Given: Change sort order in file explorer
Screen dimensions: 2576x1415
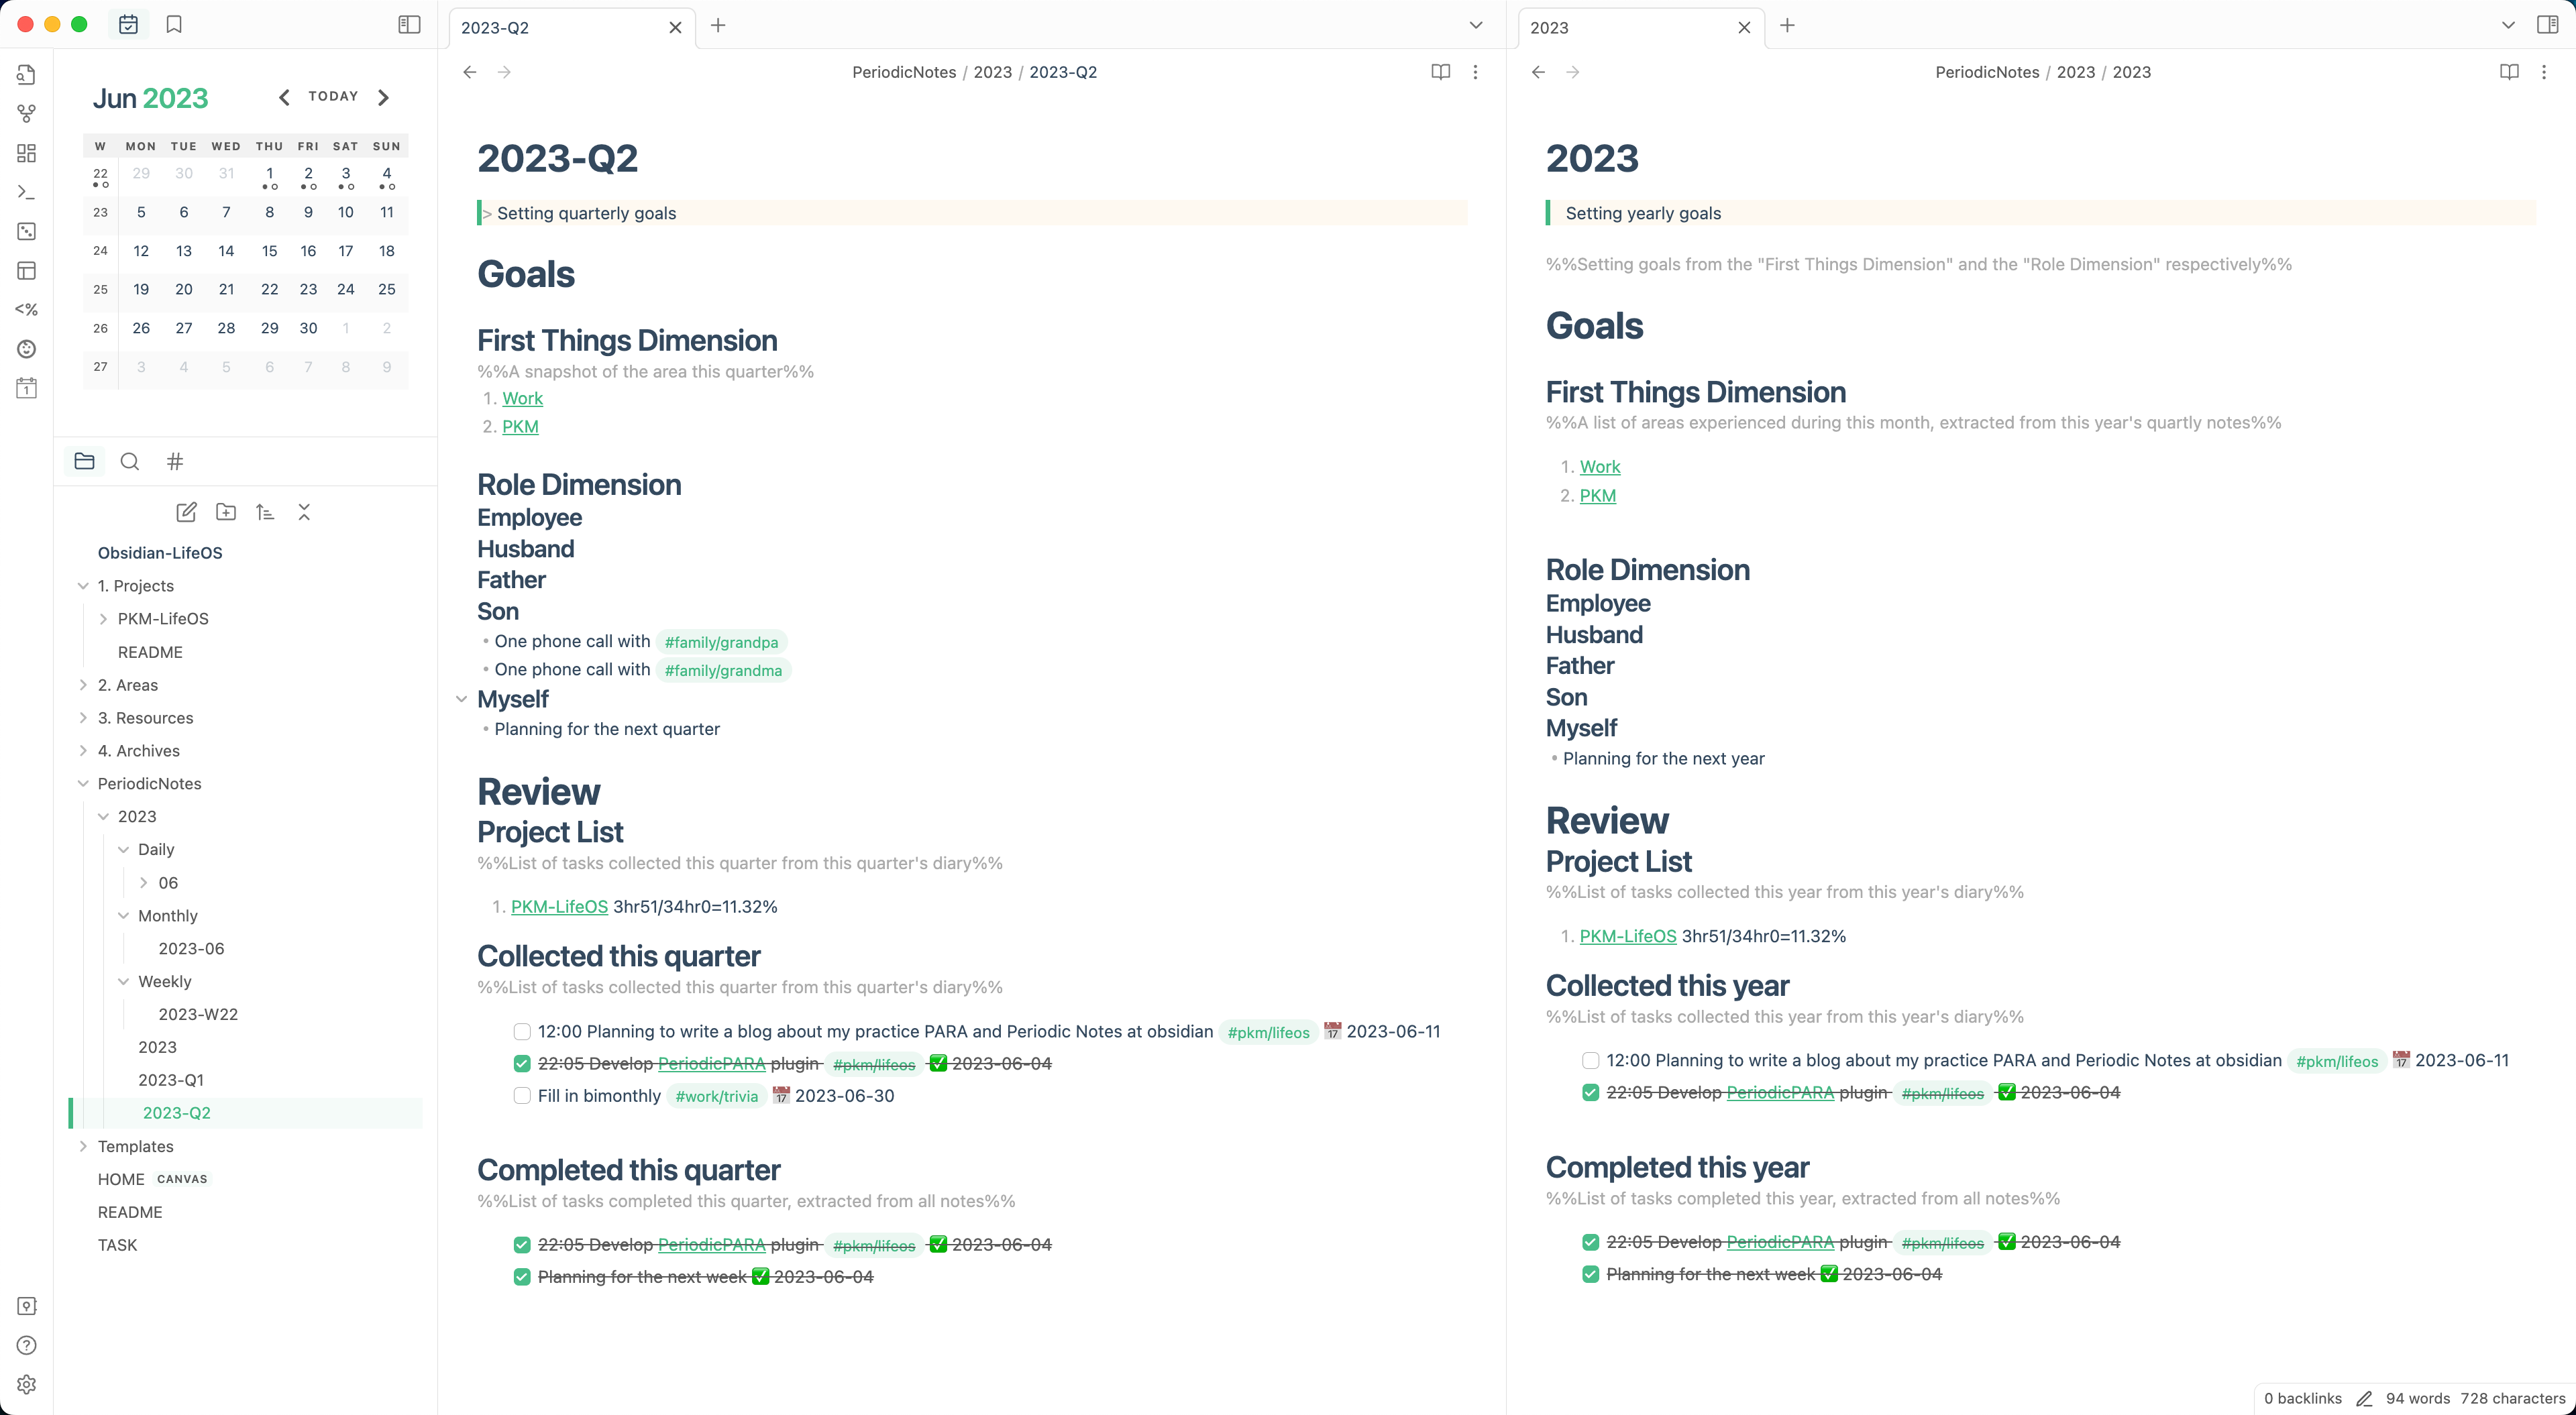Looking at the screenshot, I should click(265, 512).
